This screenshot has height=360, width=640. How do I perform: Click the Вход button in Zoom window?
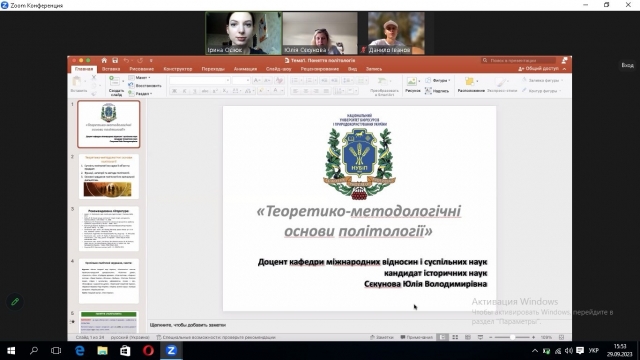pos(627,65)
